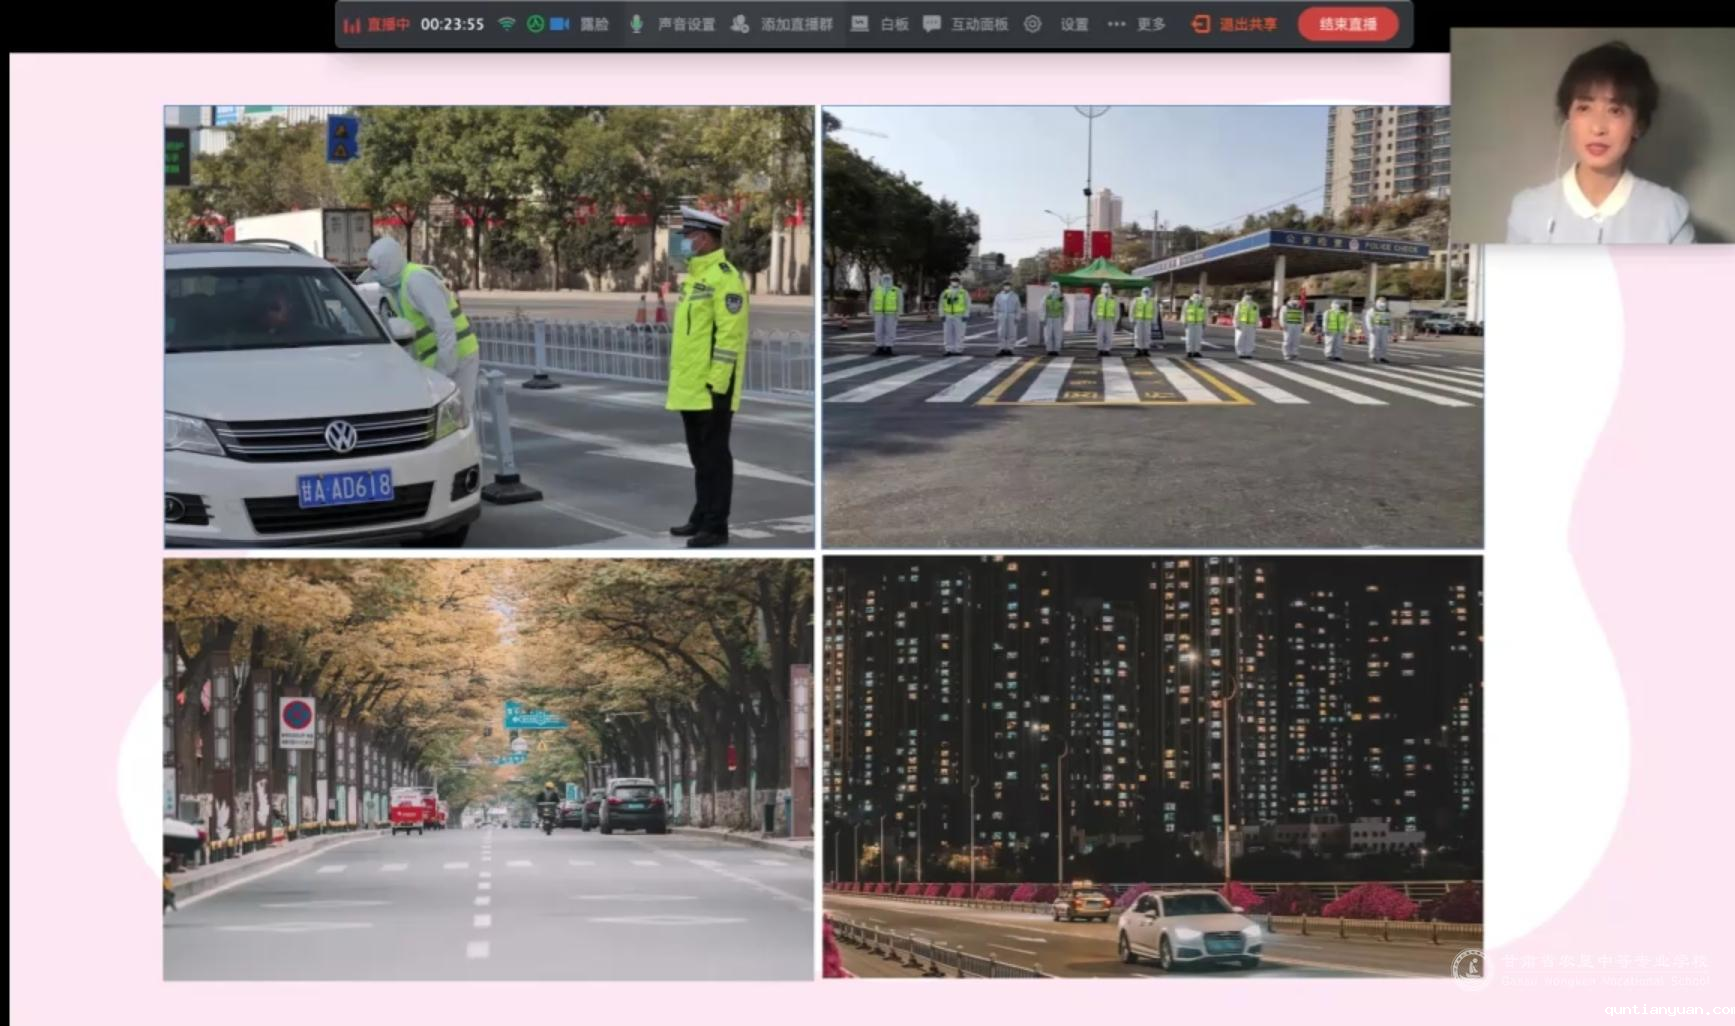Click the autumn tree-lined street photo
This screenshot has width=1735, height=1026.
[489, 769]
